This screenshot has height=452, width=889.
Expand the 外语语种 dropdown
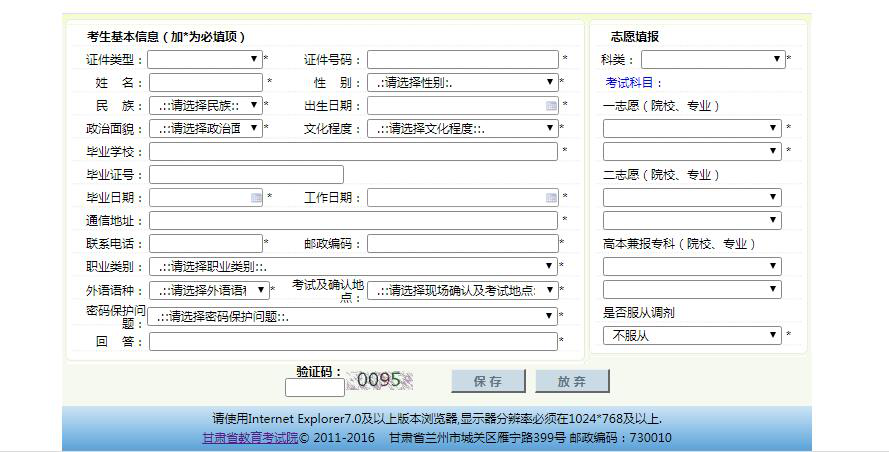(x=209, y=290)
